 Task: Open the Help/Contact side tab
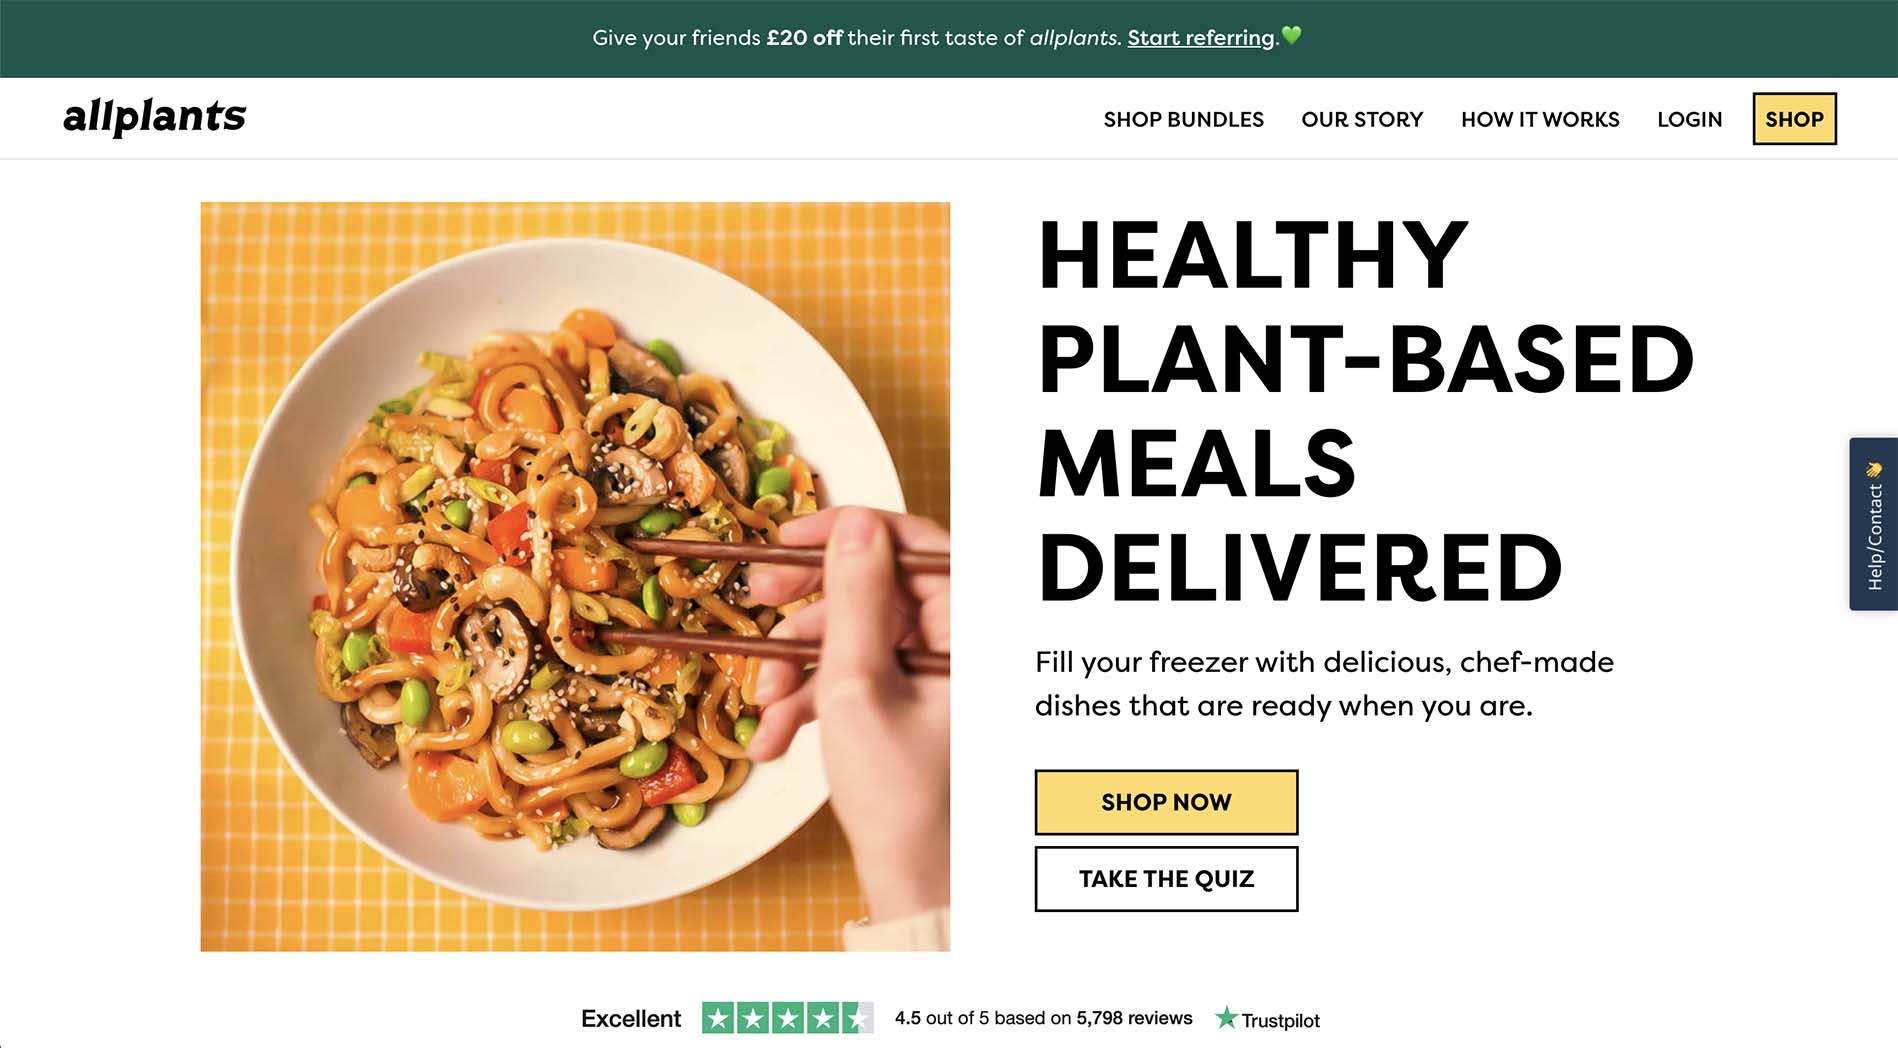tap(1874, 524)
